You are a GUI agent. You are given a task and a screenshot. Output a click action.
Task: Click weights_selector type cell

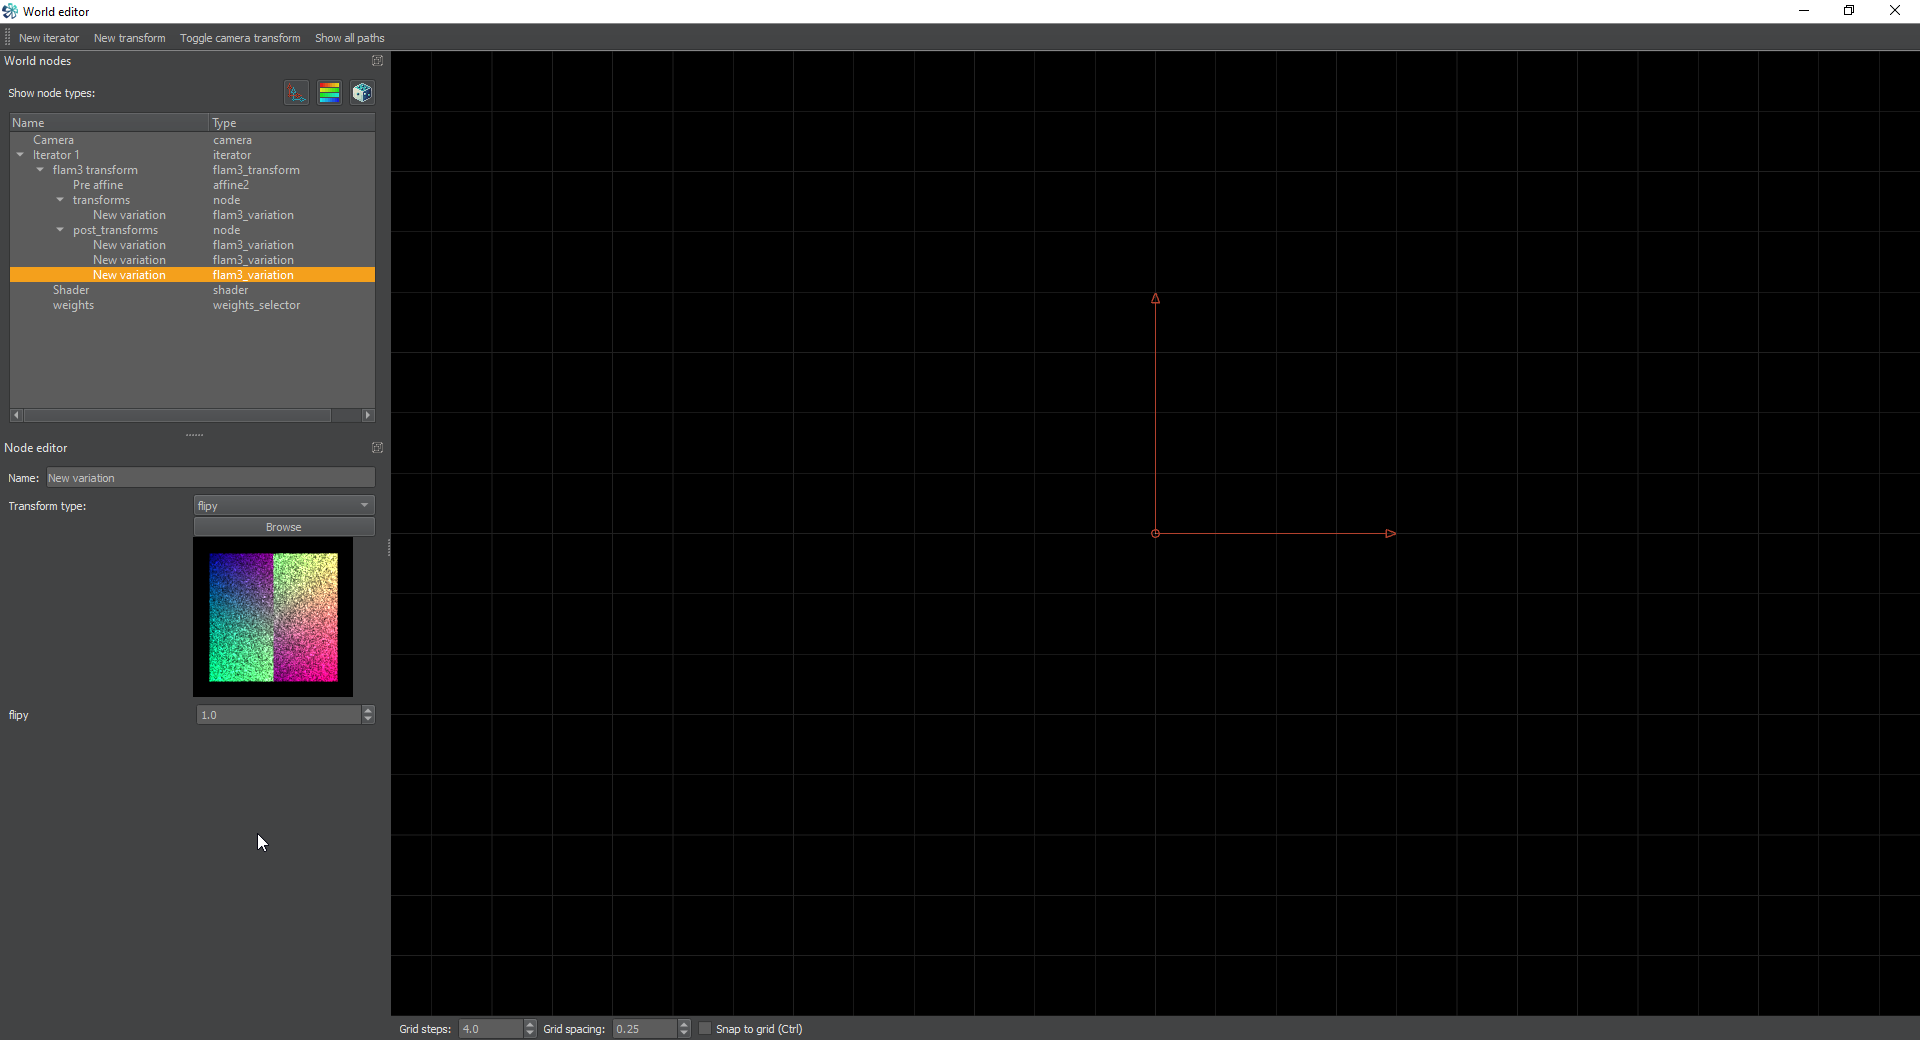(256, 305)
